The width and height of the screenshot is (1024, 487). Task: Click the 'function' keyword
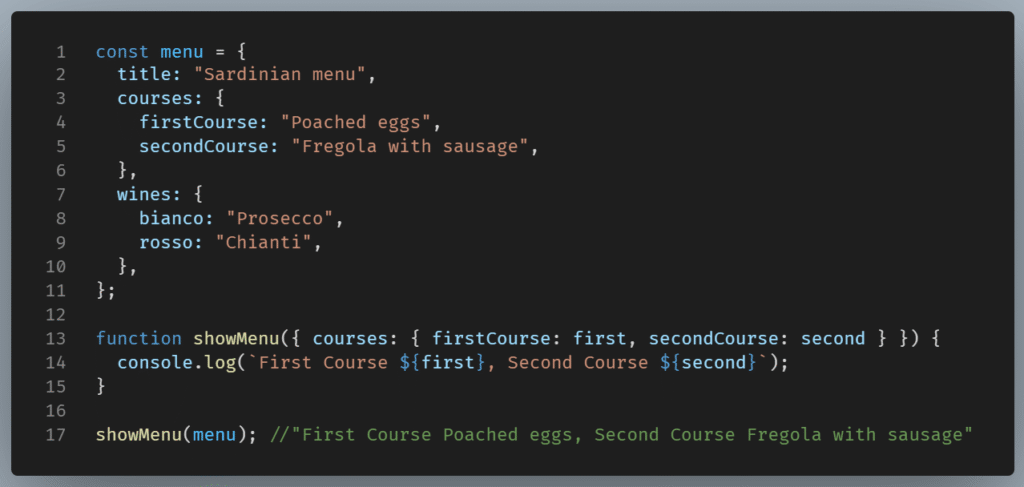(138, 338)
